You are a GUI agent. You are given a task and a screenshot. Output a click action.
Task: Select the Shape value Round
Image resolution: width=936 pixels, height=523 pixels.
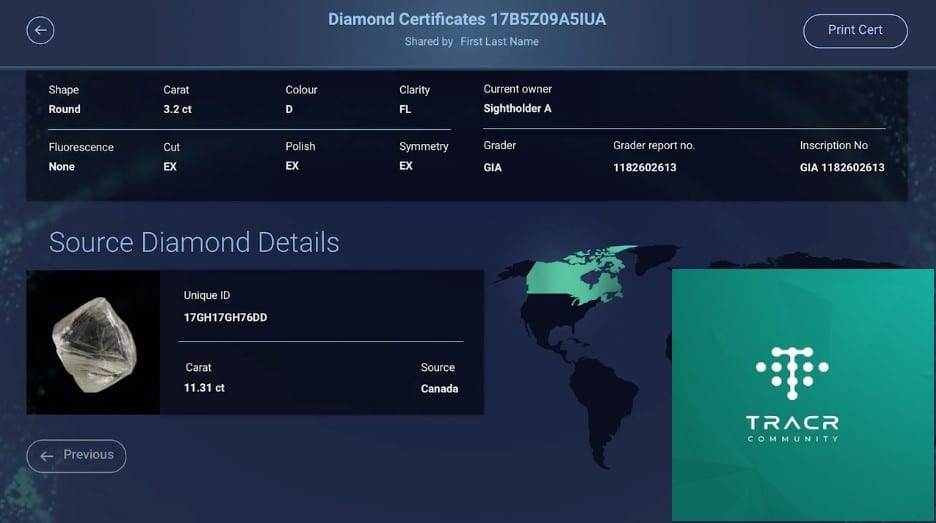(64, 109)
